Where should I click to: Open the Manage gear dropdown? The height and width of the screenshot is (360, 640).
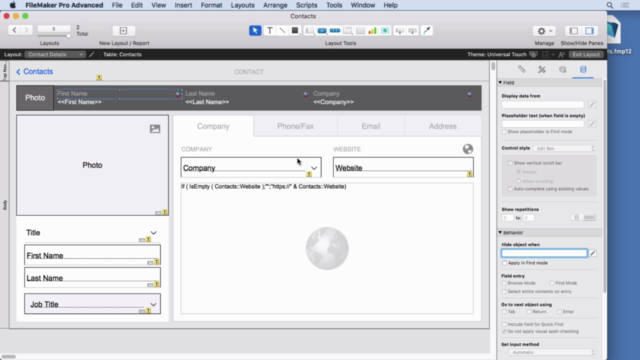click(544, 31)
